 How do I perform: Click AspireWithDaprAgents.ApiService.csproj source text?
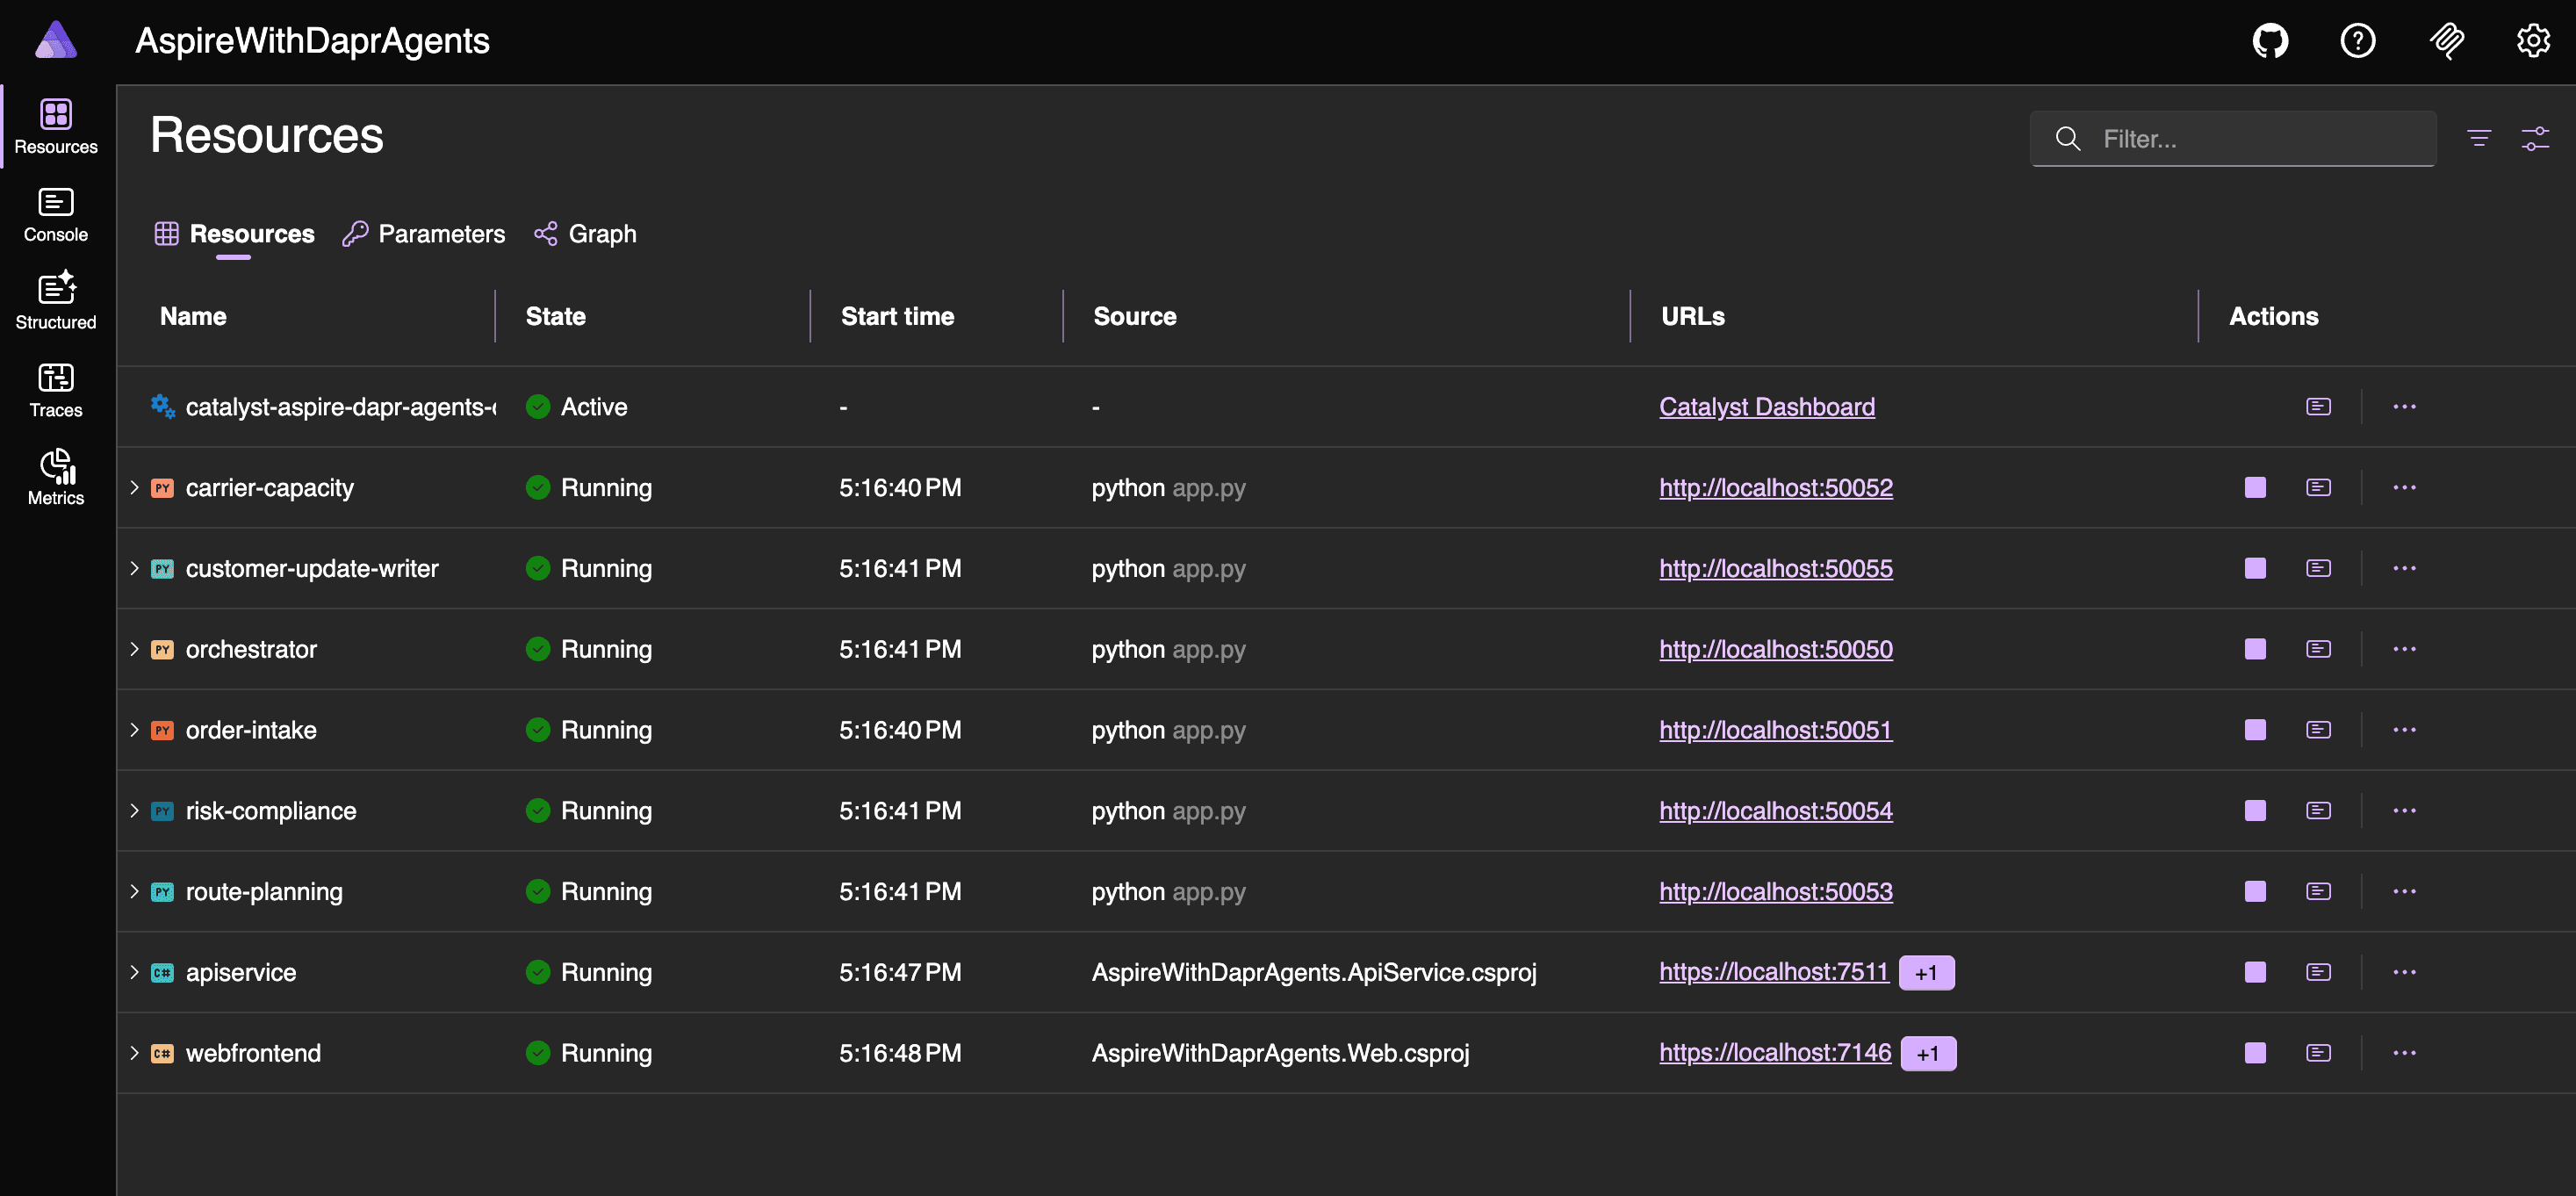[1314, 972]
